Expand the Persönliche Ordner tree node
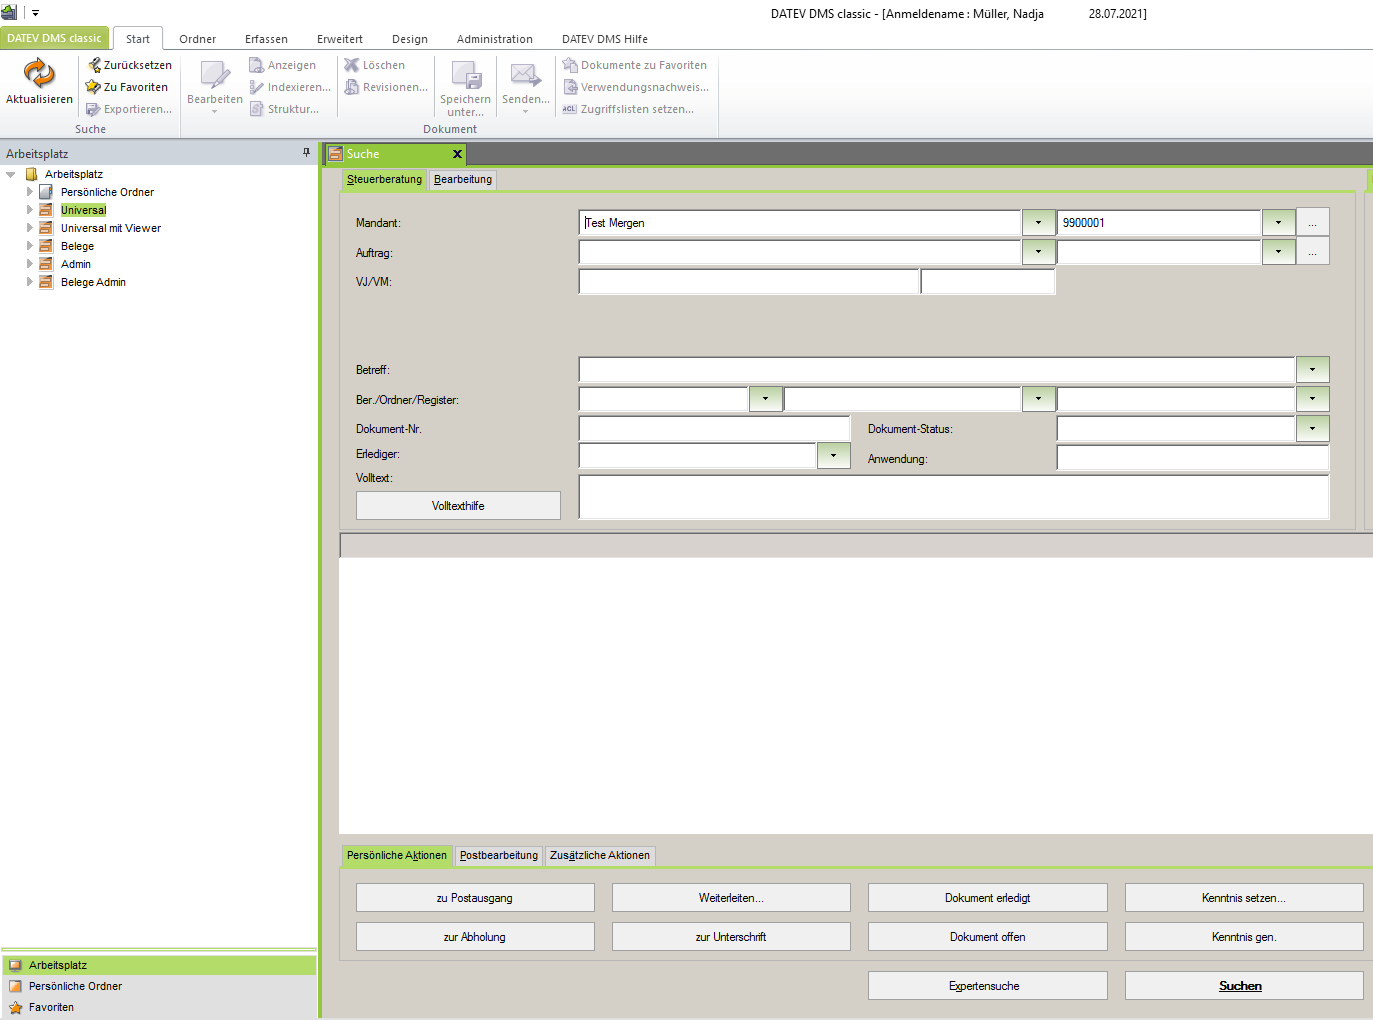1373x1020 pixels. (29, 192)
